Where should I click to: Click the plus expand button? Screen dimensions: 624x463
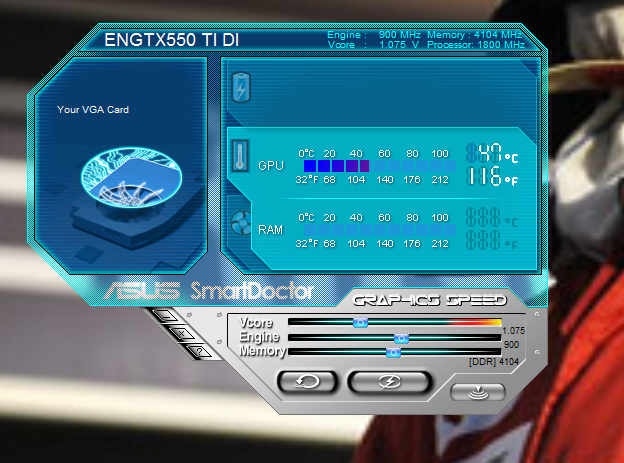tap(182, 333)
